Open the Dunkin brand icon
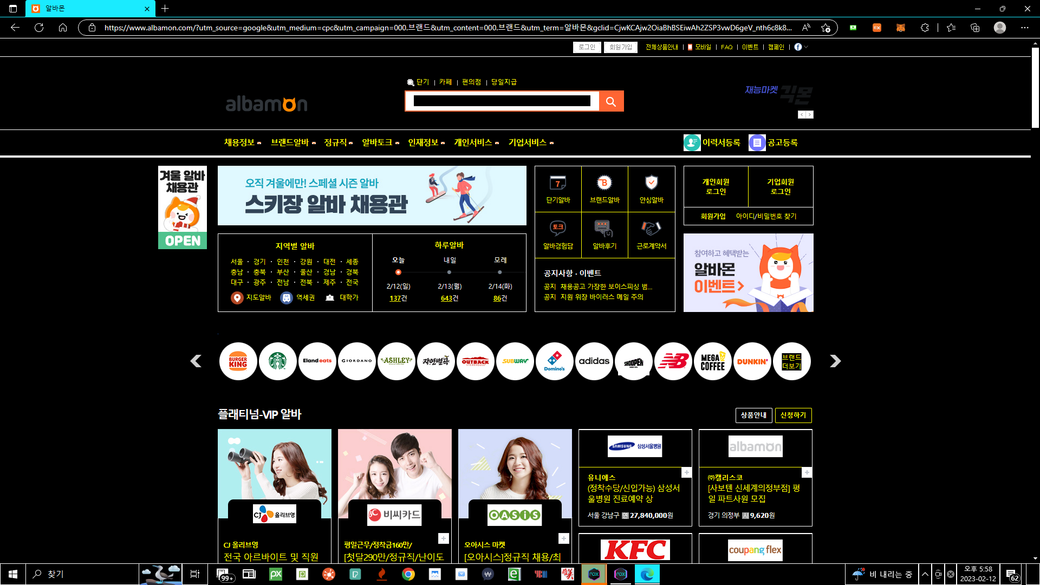This screenshot has width=1040, height=585. click(x=752, y=361)
